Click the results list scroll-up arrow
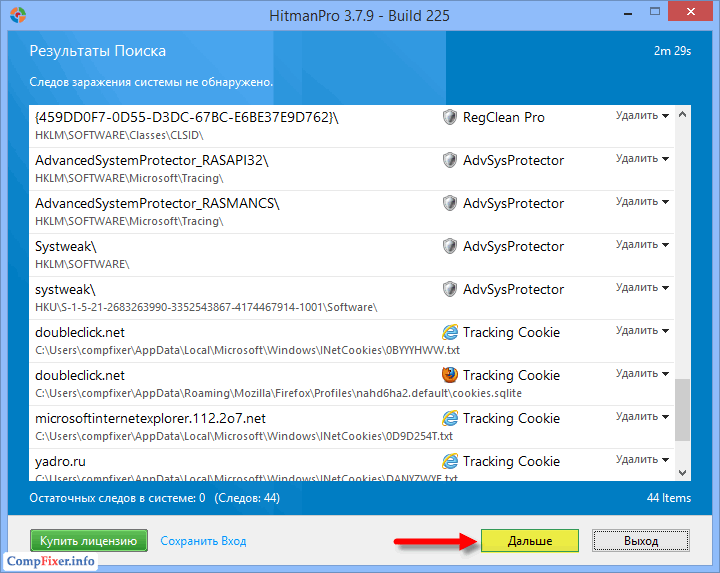Screen dimensions: 720x573 pos(682,114)
